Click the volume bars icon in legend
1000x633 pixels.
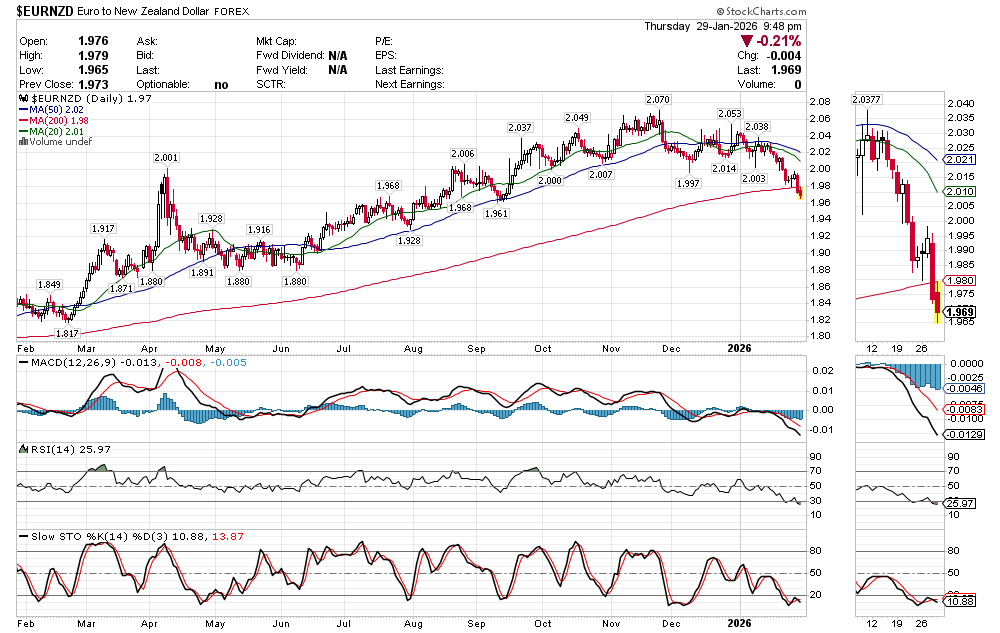coord(23,142)
